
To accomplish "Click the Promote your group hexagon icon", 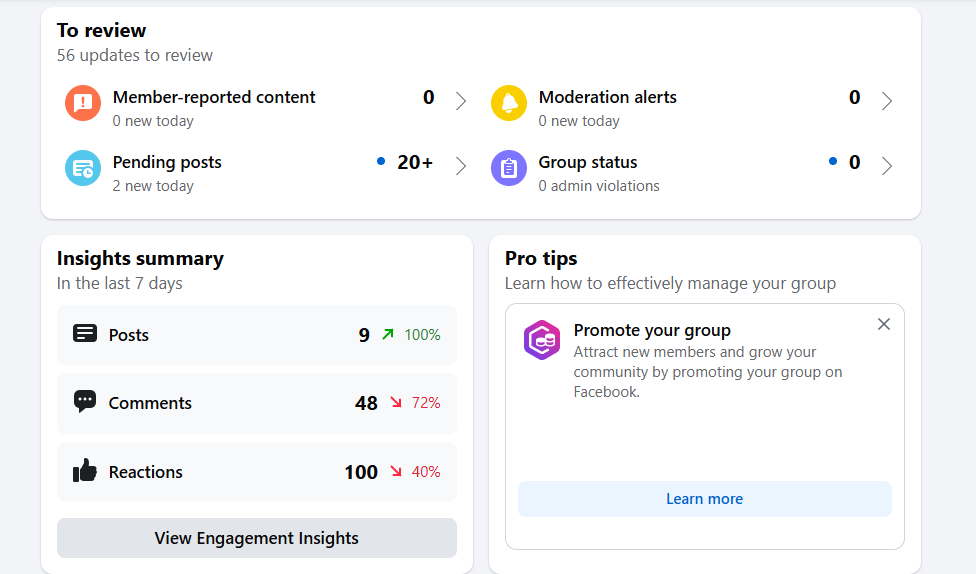I will [x=541, y=340].
